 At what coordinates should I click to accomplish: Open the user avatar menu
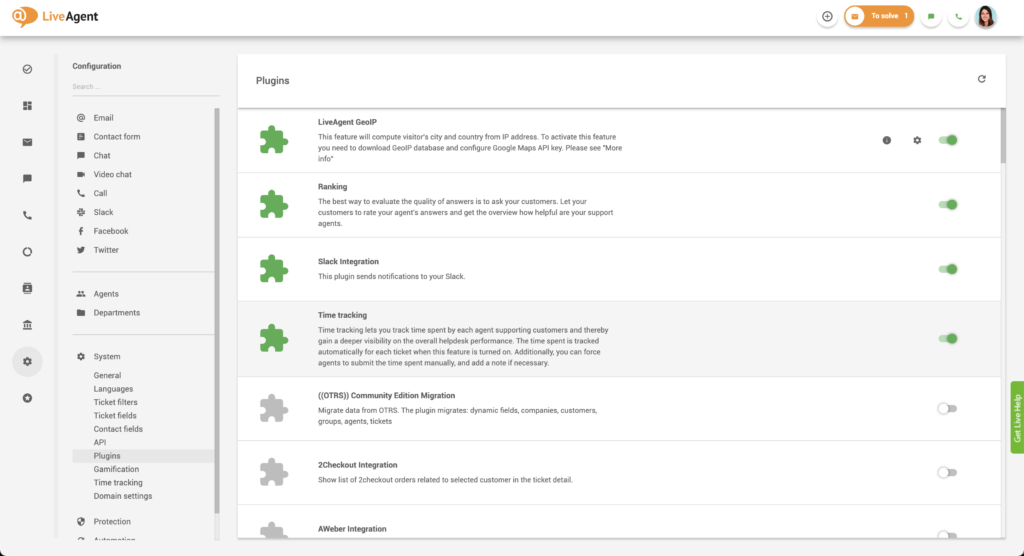986,16
